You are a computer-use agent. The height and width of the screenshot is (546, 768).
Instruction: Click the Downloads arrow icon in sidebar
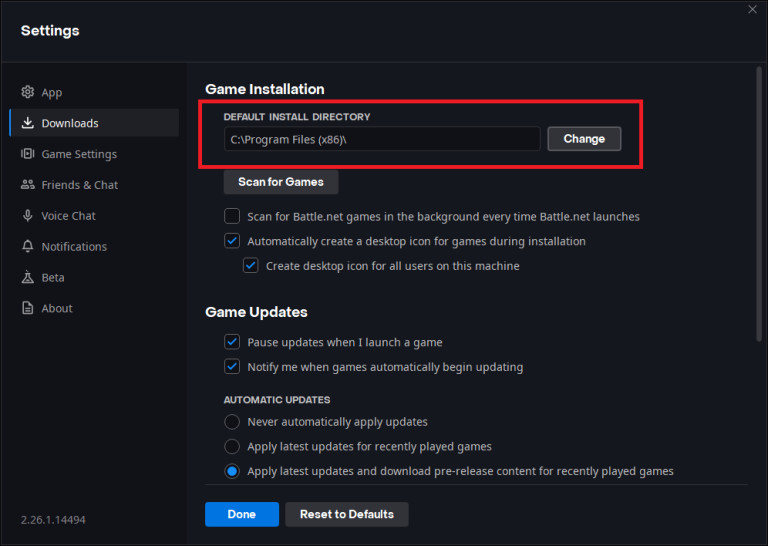point(28,124)
